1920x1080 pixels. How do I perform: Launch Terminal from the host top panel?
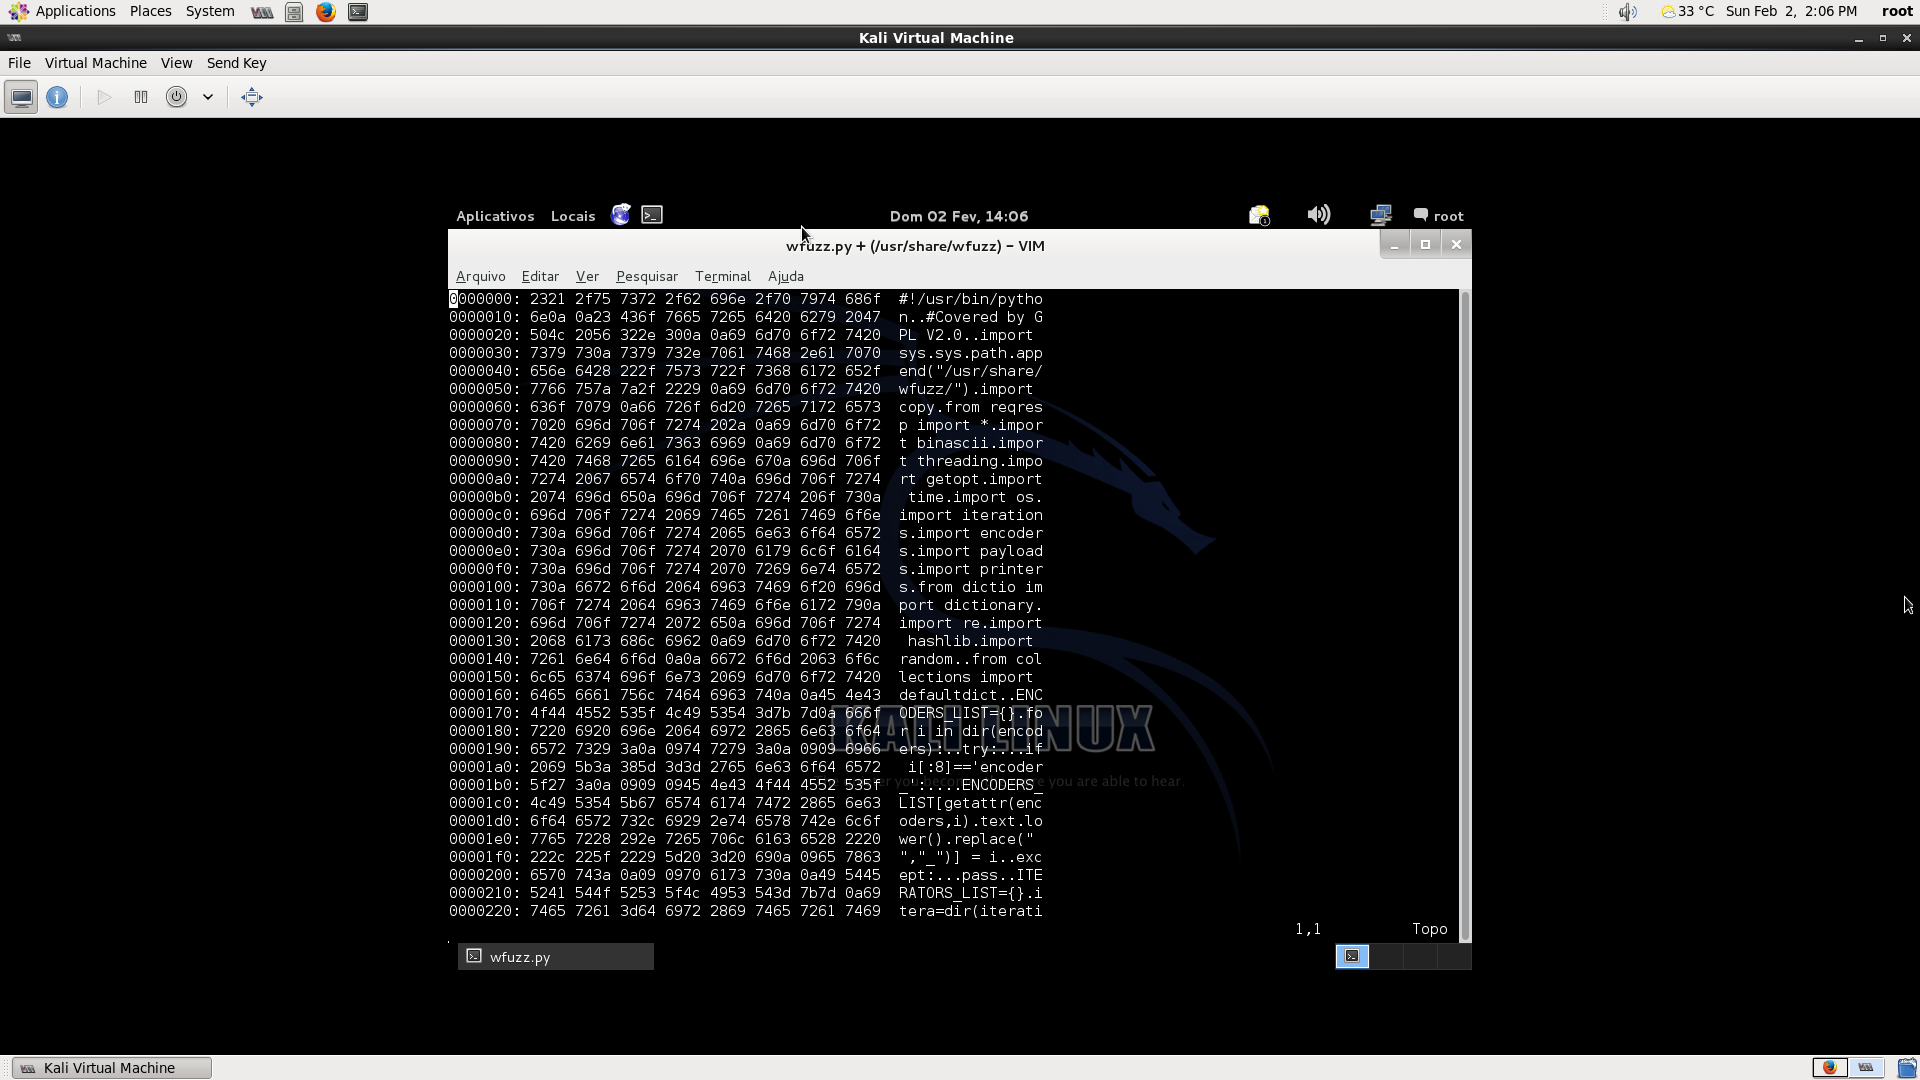pos(358,12)
